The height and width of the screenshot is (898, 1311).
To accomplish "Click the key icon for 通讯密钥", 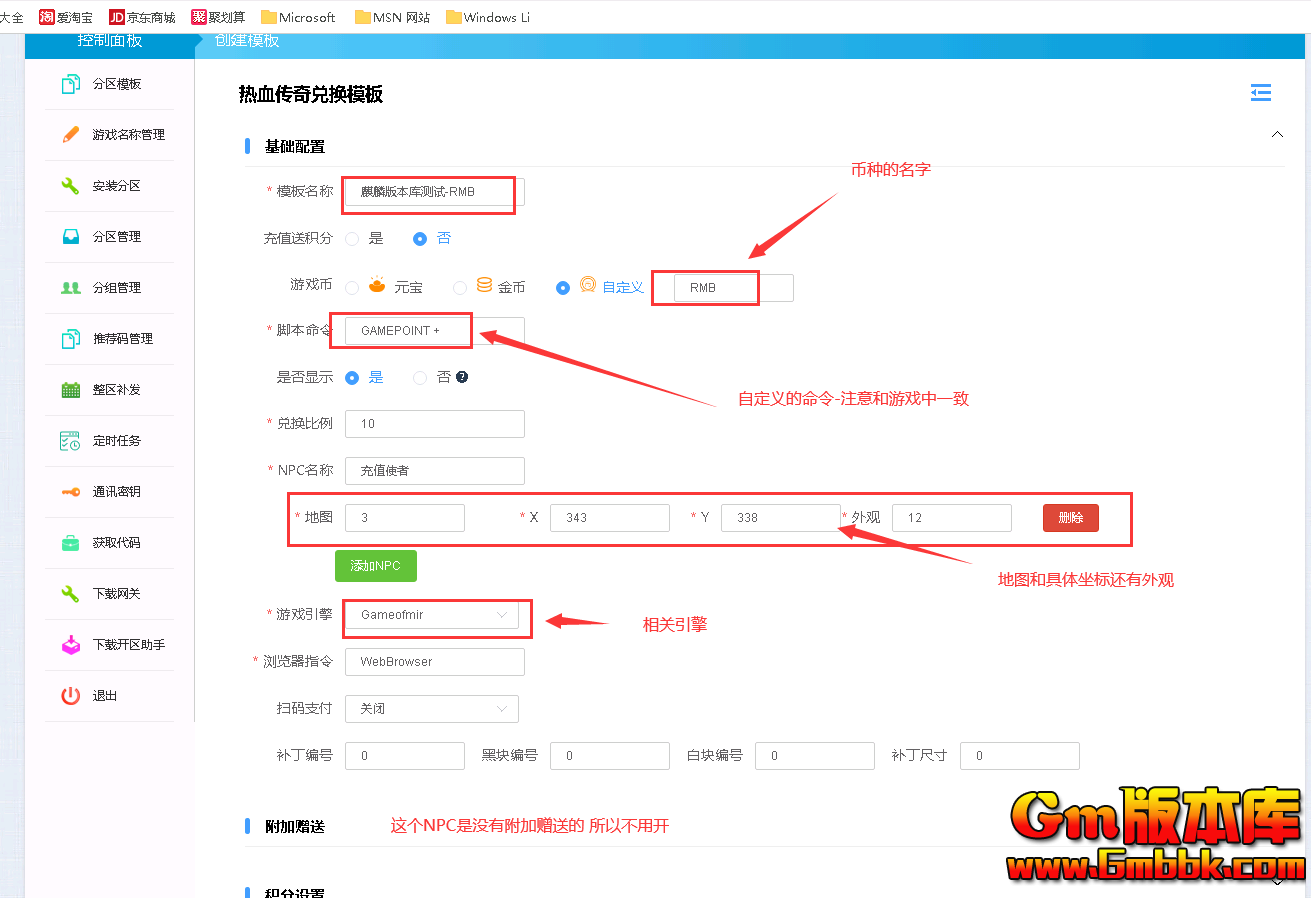I will tap(70, 492).
